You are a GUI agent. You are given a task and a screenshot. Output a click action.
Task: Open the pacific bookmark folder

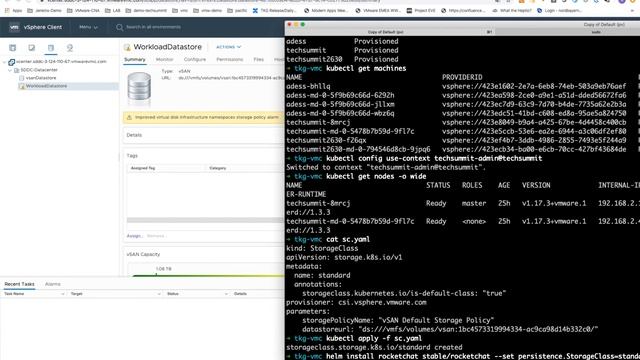coord(237,11)
